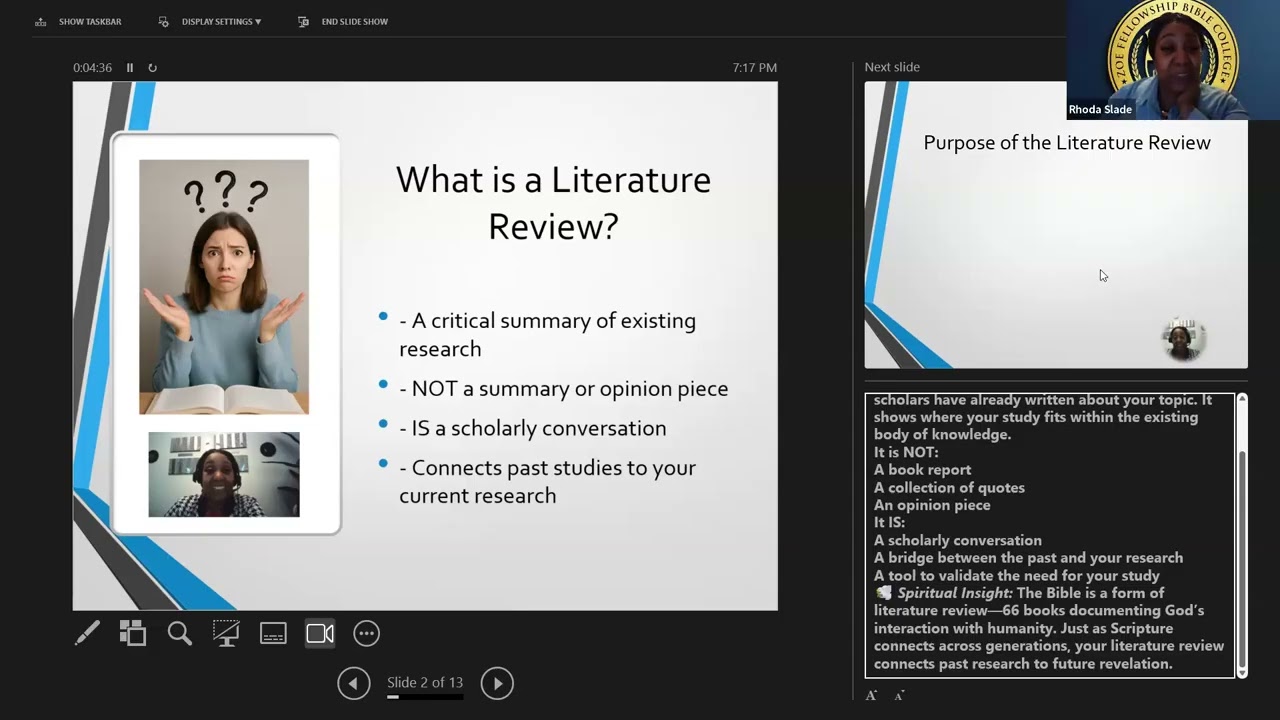The width and height of the screenshot is (1280, 720).
Task: Click notes line 'A scholarly conversation'
Action: [x=958, y=540]
